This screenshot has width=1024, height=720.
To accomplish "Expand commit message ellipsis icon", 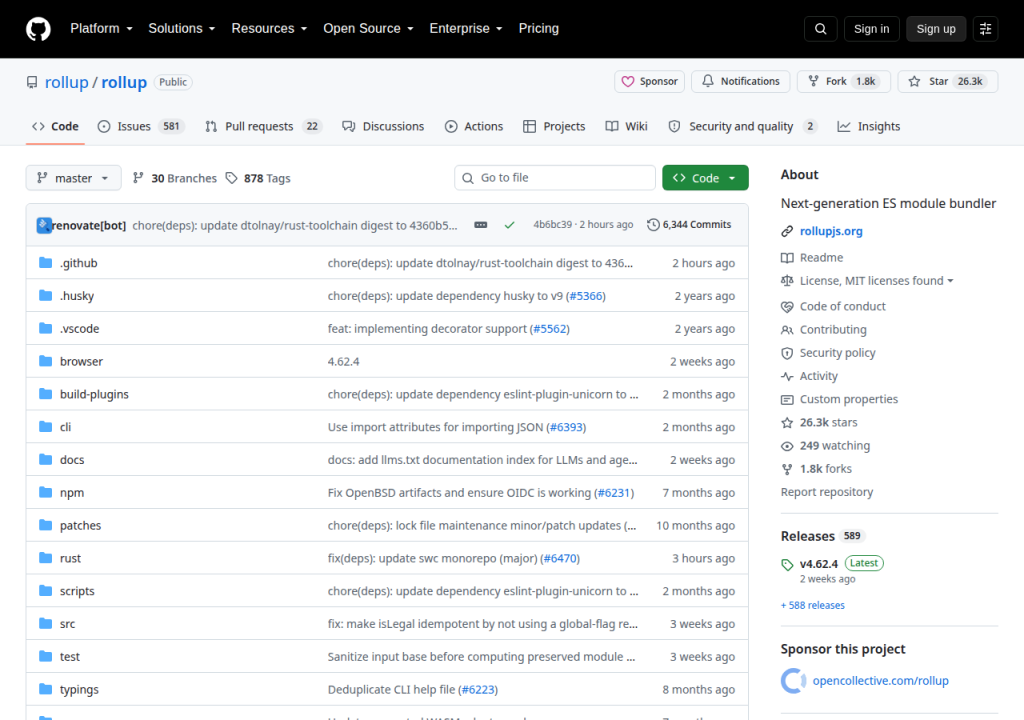I will tap(481, 225).
